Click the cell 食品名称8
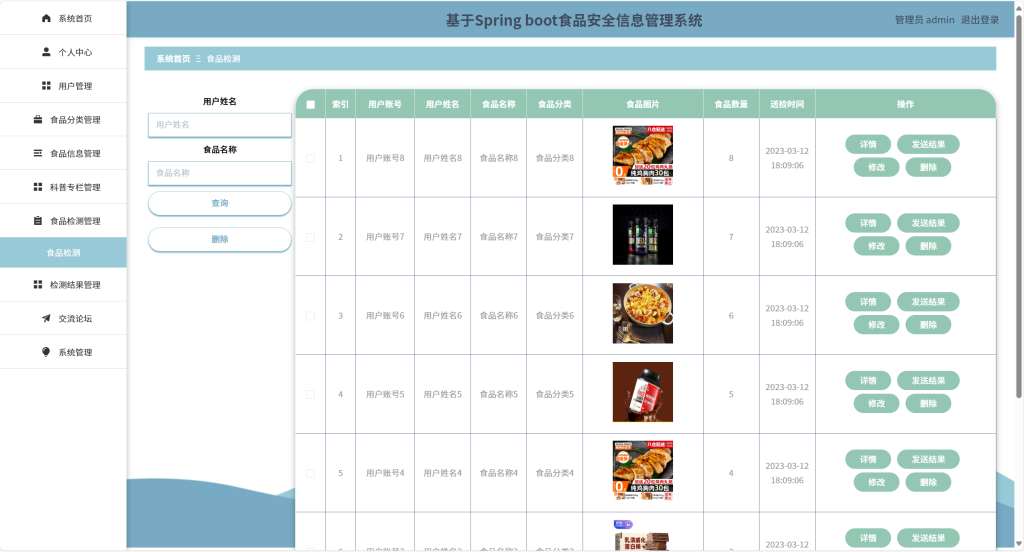 click(498, 158)
